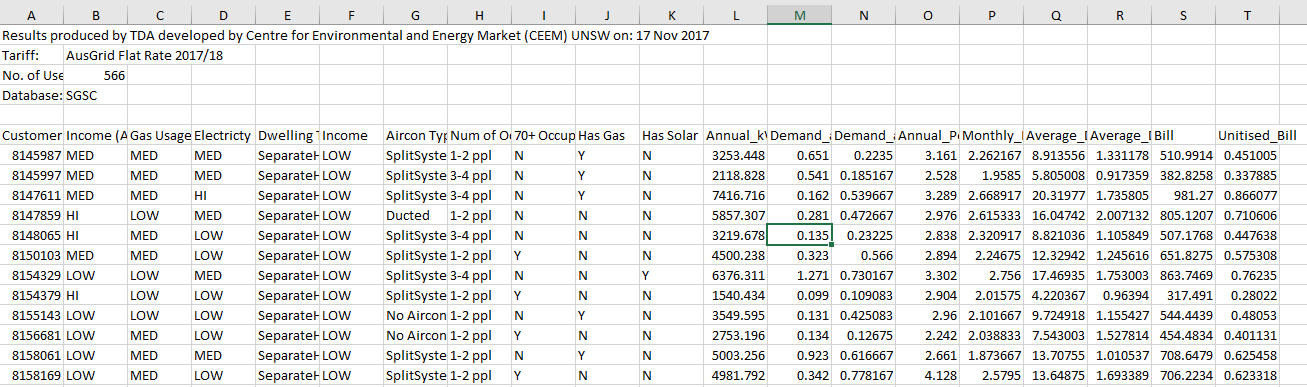The height and width of the screenshot is (387, 1307).
Task: Click customer ID 8154379 cell
Action: click(33, 297)
